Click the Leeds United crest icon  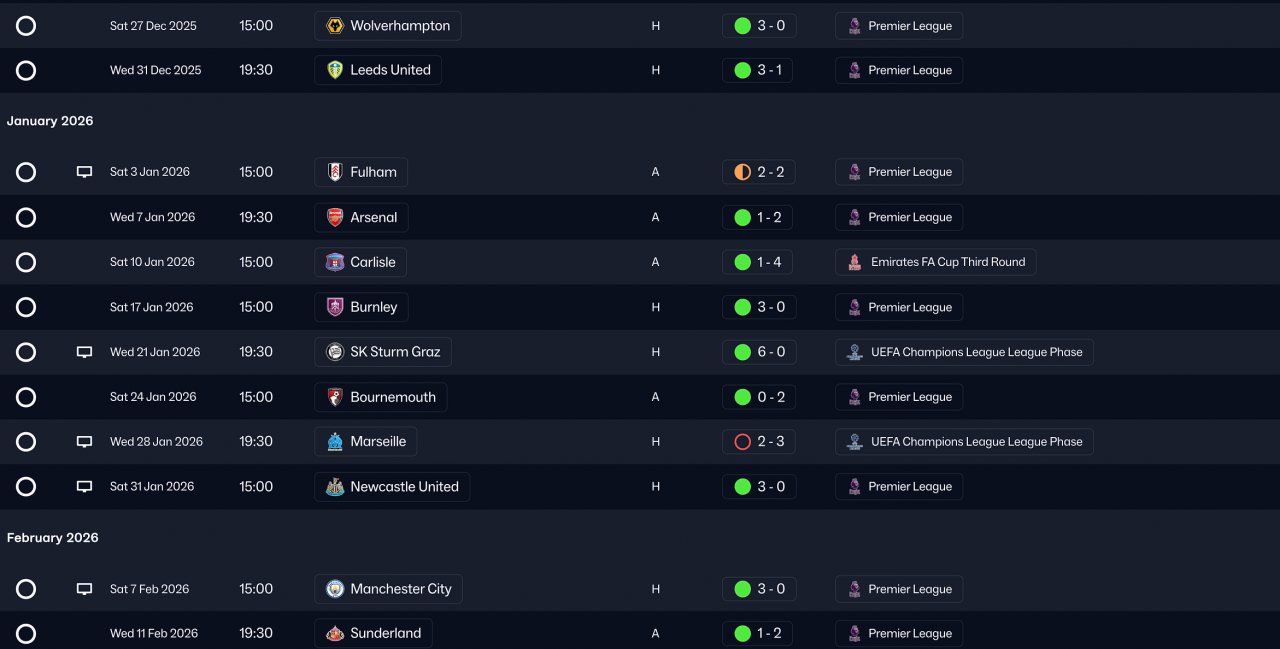pos(335,70)
